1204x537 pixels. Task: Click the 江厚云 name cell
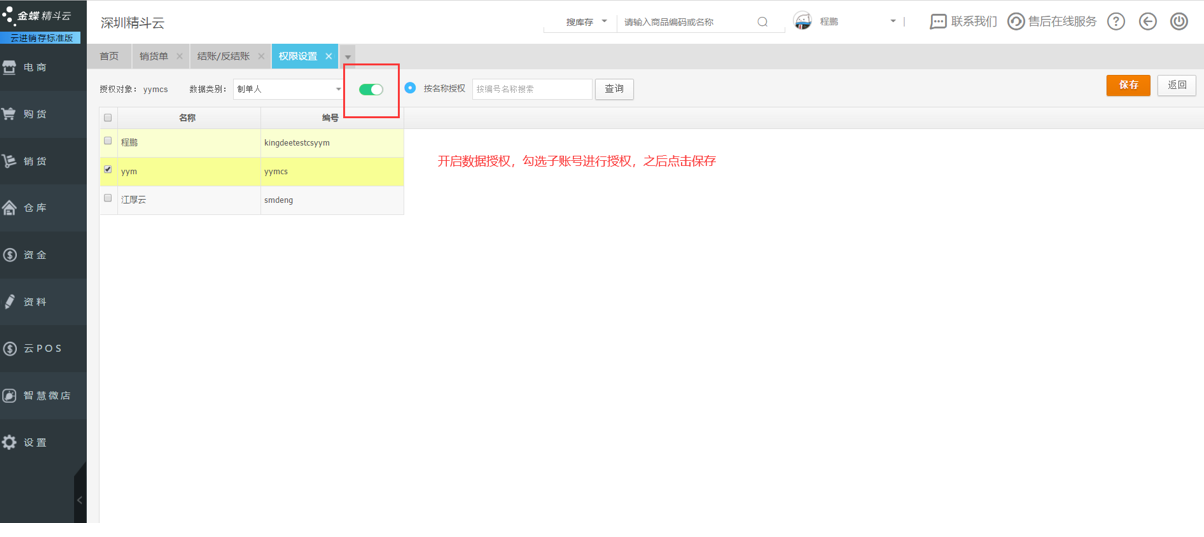point(188,200)
